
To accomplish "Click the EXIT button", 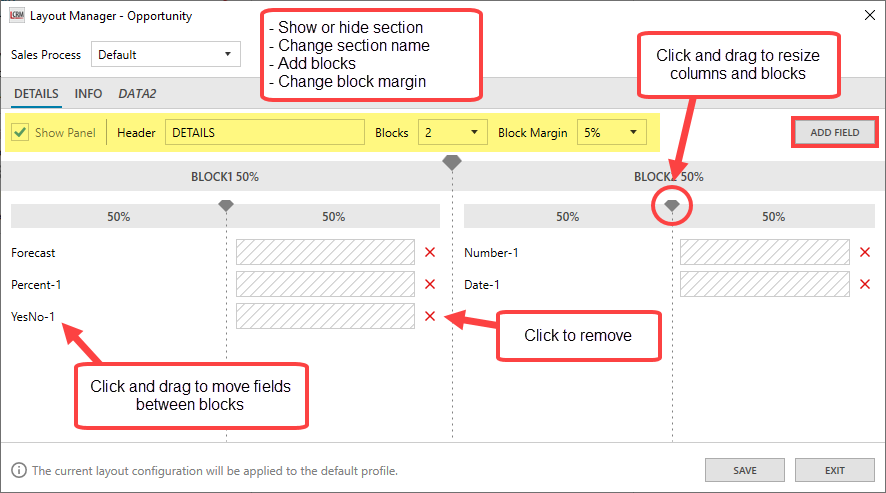I will click(834, 470).
